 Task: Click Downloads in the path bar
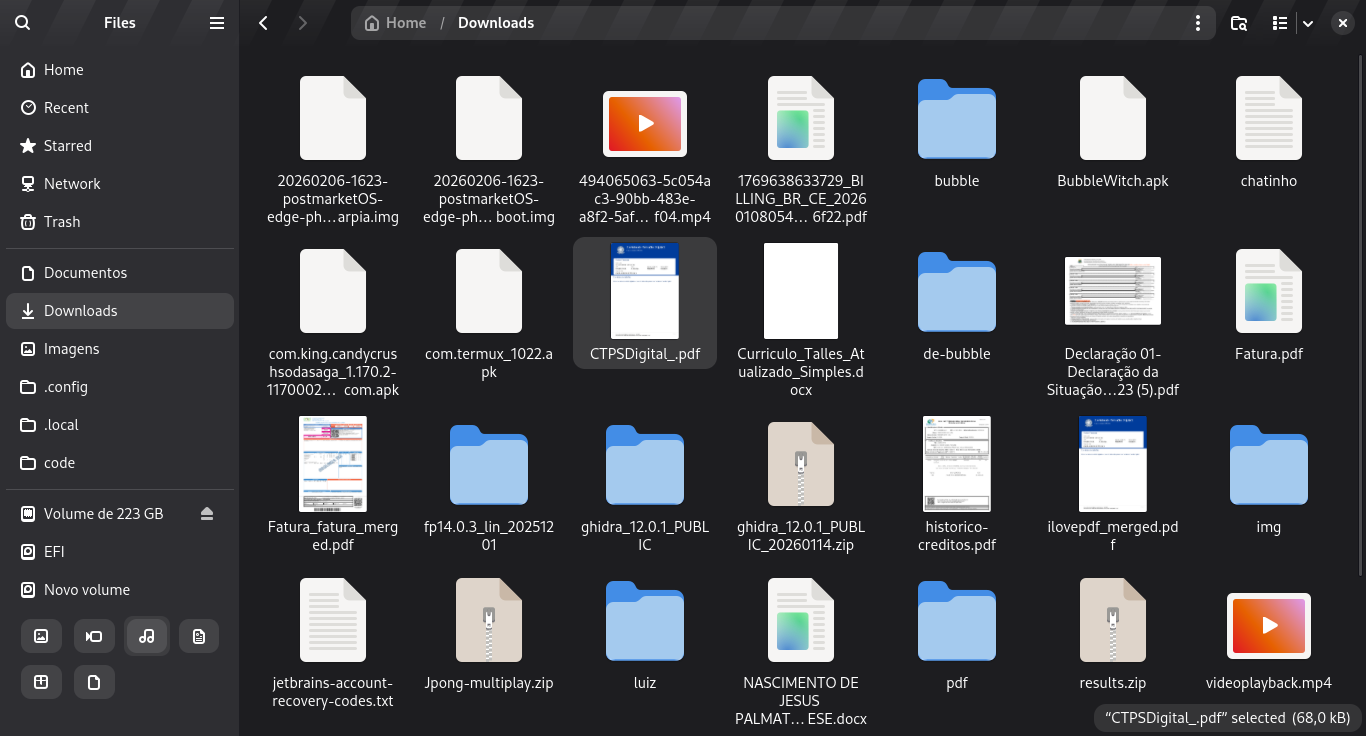[x=496, y=23]
